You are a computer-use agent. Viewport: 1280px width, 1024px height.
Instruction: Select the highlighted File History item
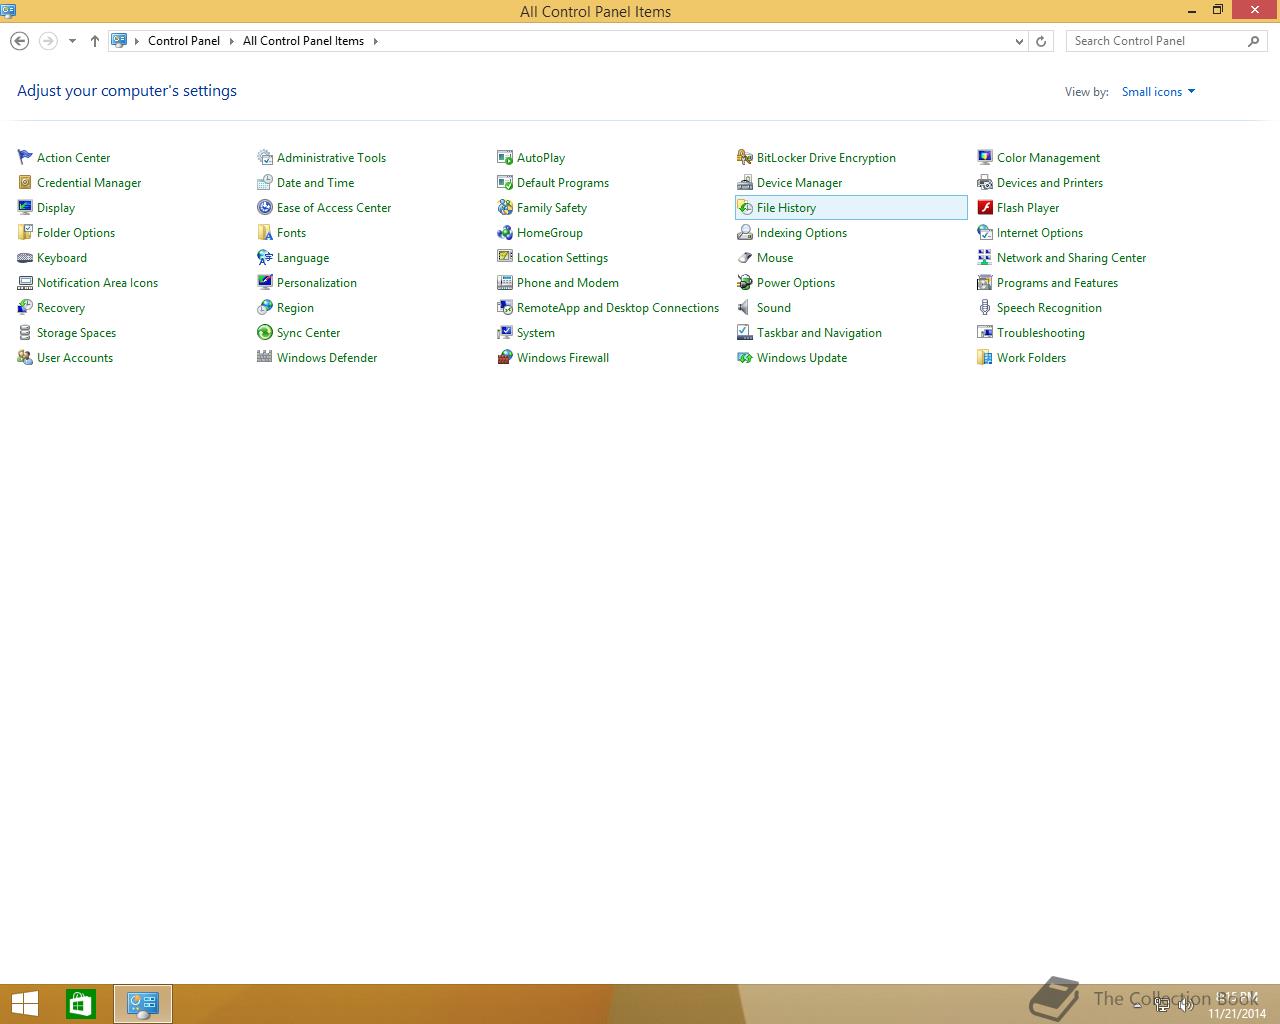click(x=851, y=207)
